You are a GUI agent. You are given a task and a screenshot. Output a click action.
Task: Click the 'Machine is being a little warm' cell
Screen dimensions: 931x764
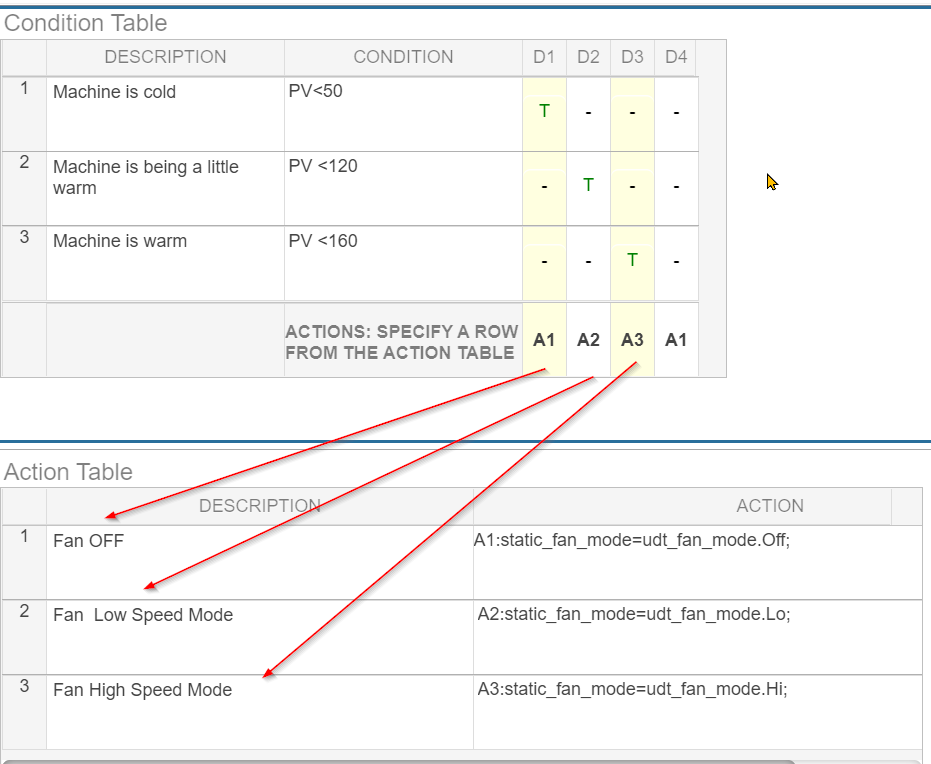(165, 189)
